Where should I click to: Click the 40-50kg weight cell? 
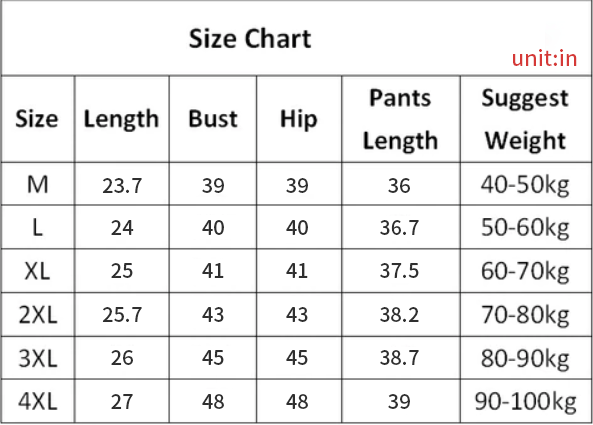pos(525,186)
